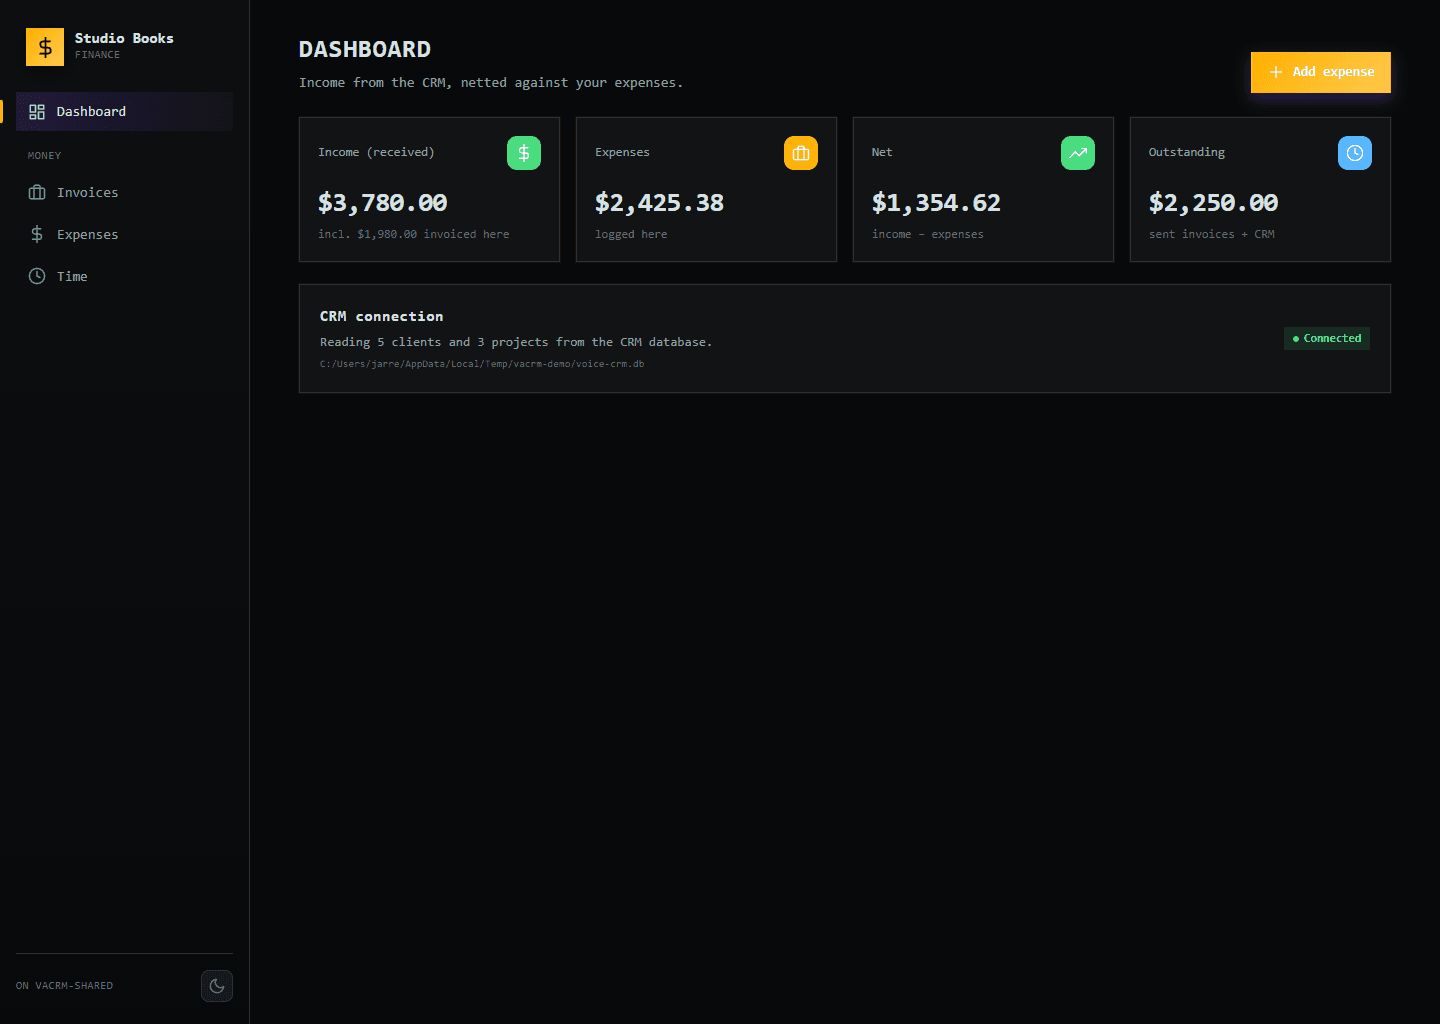Click the 'Outstanding' card label
The width and height of the screenshot is (1440, 1024).
[x=1187, y=152]
